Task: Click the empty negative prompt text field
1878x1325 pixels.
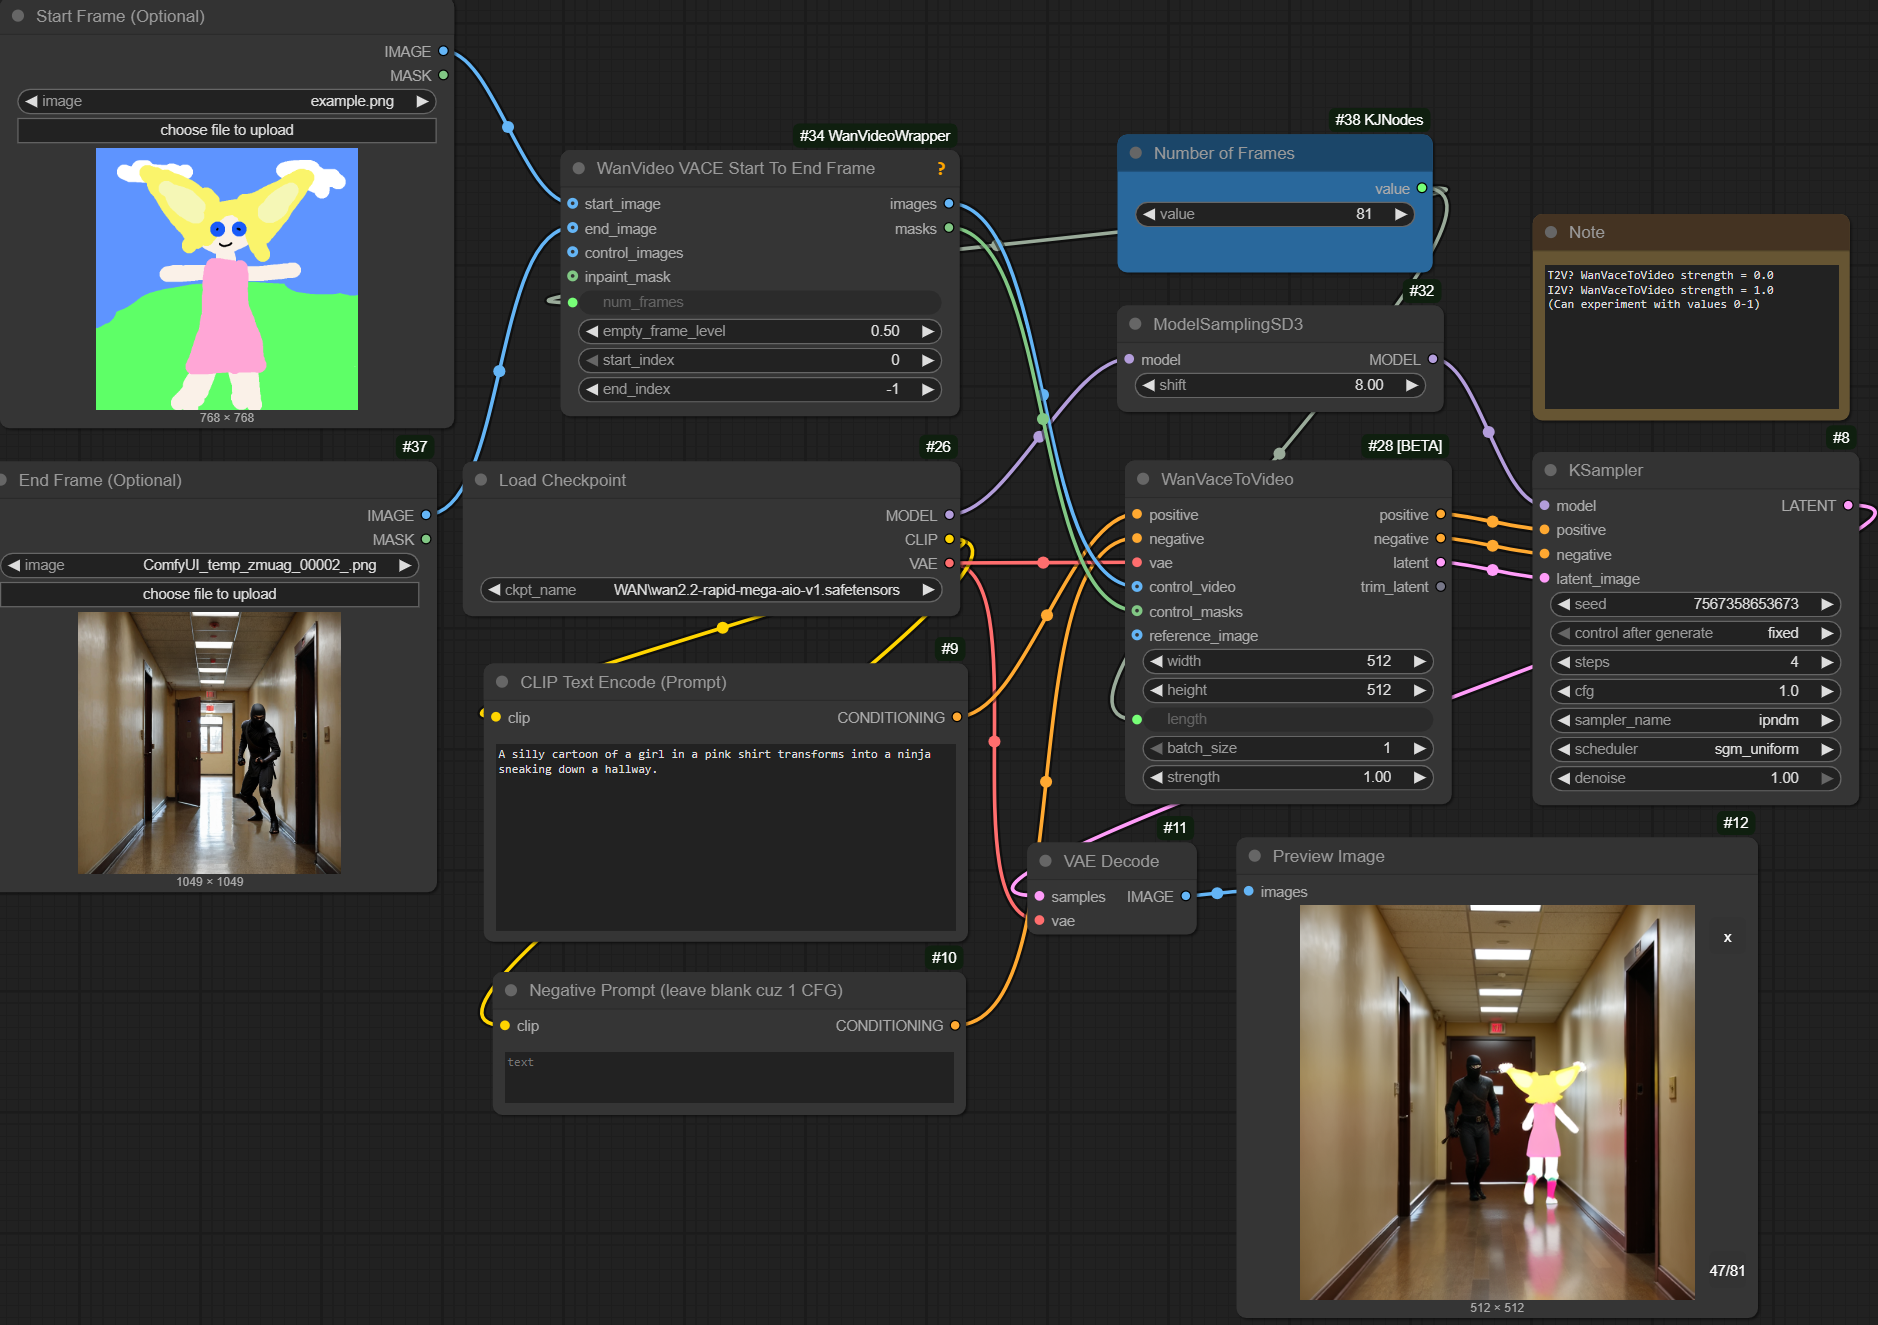Action: pos(728,1077)
